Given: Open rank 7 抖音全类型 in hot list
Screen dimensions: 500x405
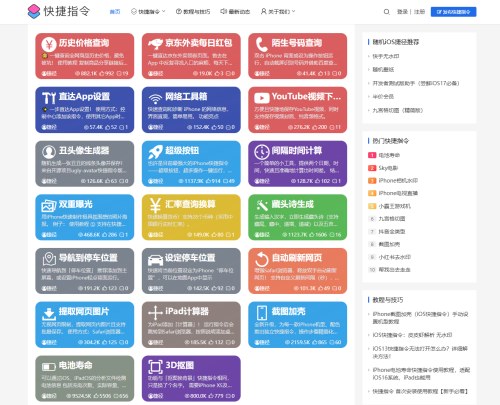Looking at the screenshot, I should 392,232.
